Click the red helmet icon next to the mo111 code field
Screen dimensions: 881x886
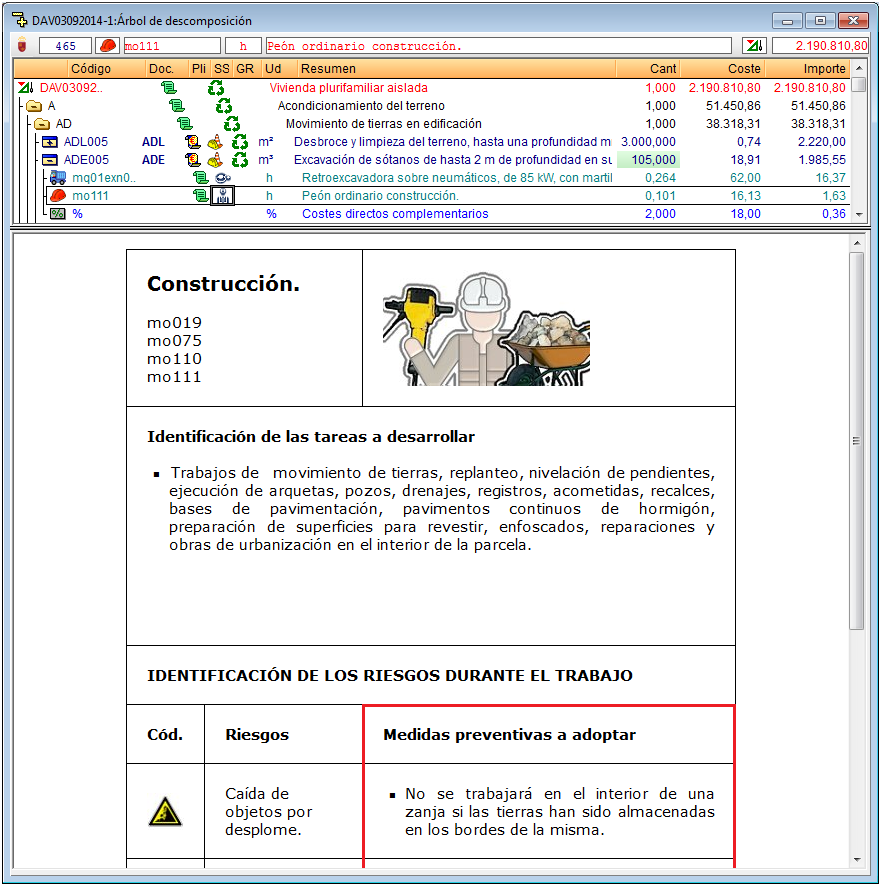[x=107, y=45]
